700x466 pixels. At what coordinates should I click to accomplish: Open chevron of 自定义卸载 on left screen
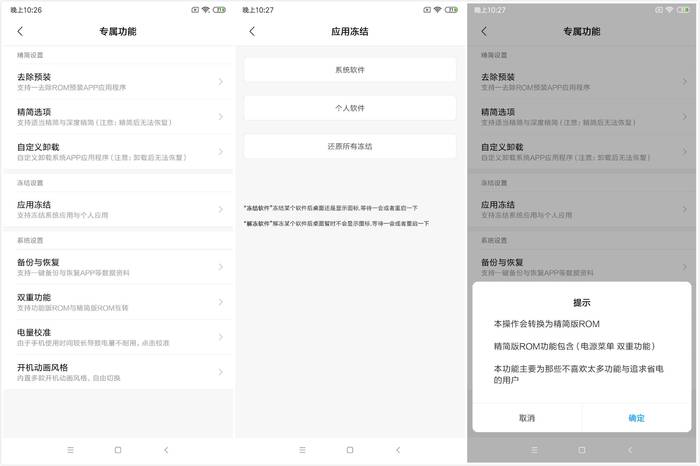(x=221, y=152)
